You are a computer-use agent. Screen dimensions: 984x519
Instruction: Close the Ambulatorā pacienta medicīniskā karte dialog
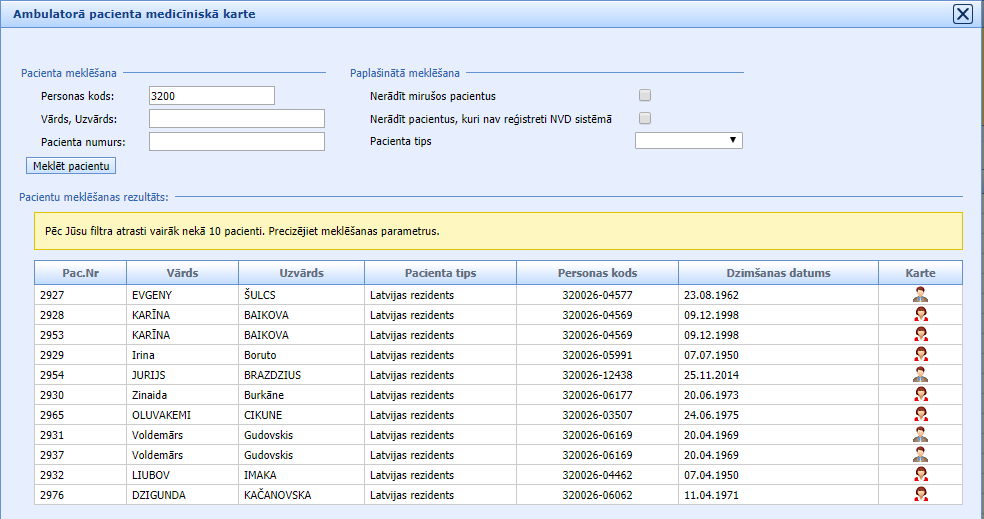pos(962,14)
